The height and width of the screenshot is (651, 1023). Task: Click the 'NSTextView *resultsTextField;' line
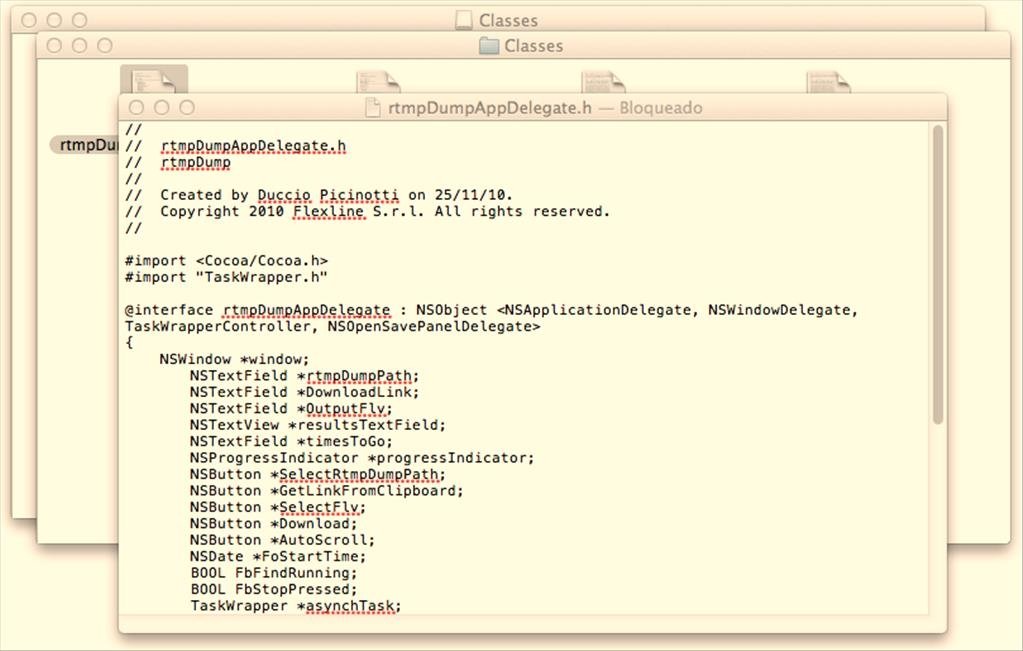318,425
